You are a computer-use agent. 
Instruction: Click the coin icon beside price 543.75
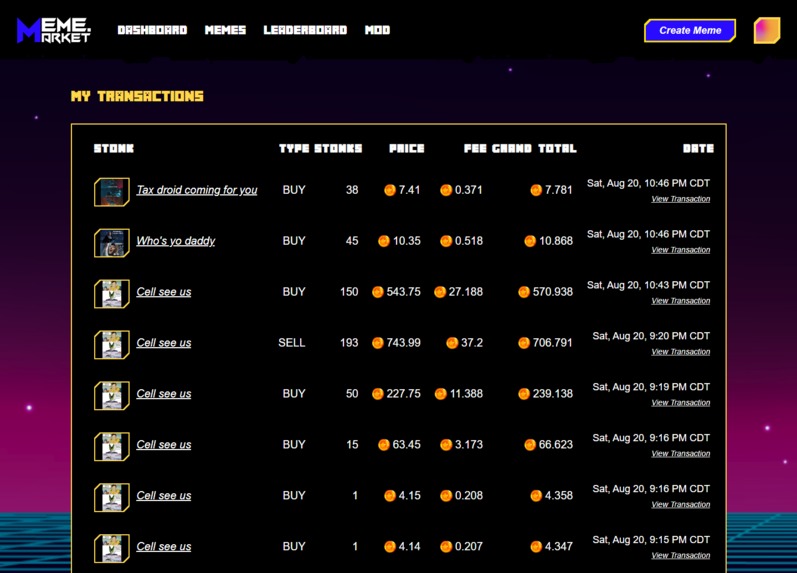[x=378, y=292]
